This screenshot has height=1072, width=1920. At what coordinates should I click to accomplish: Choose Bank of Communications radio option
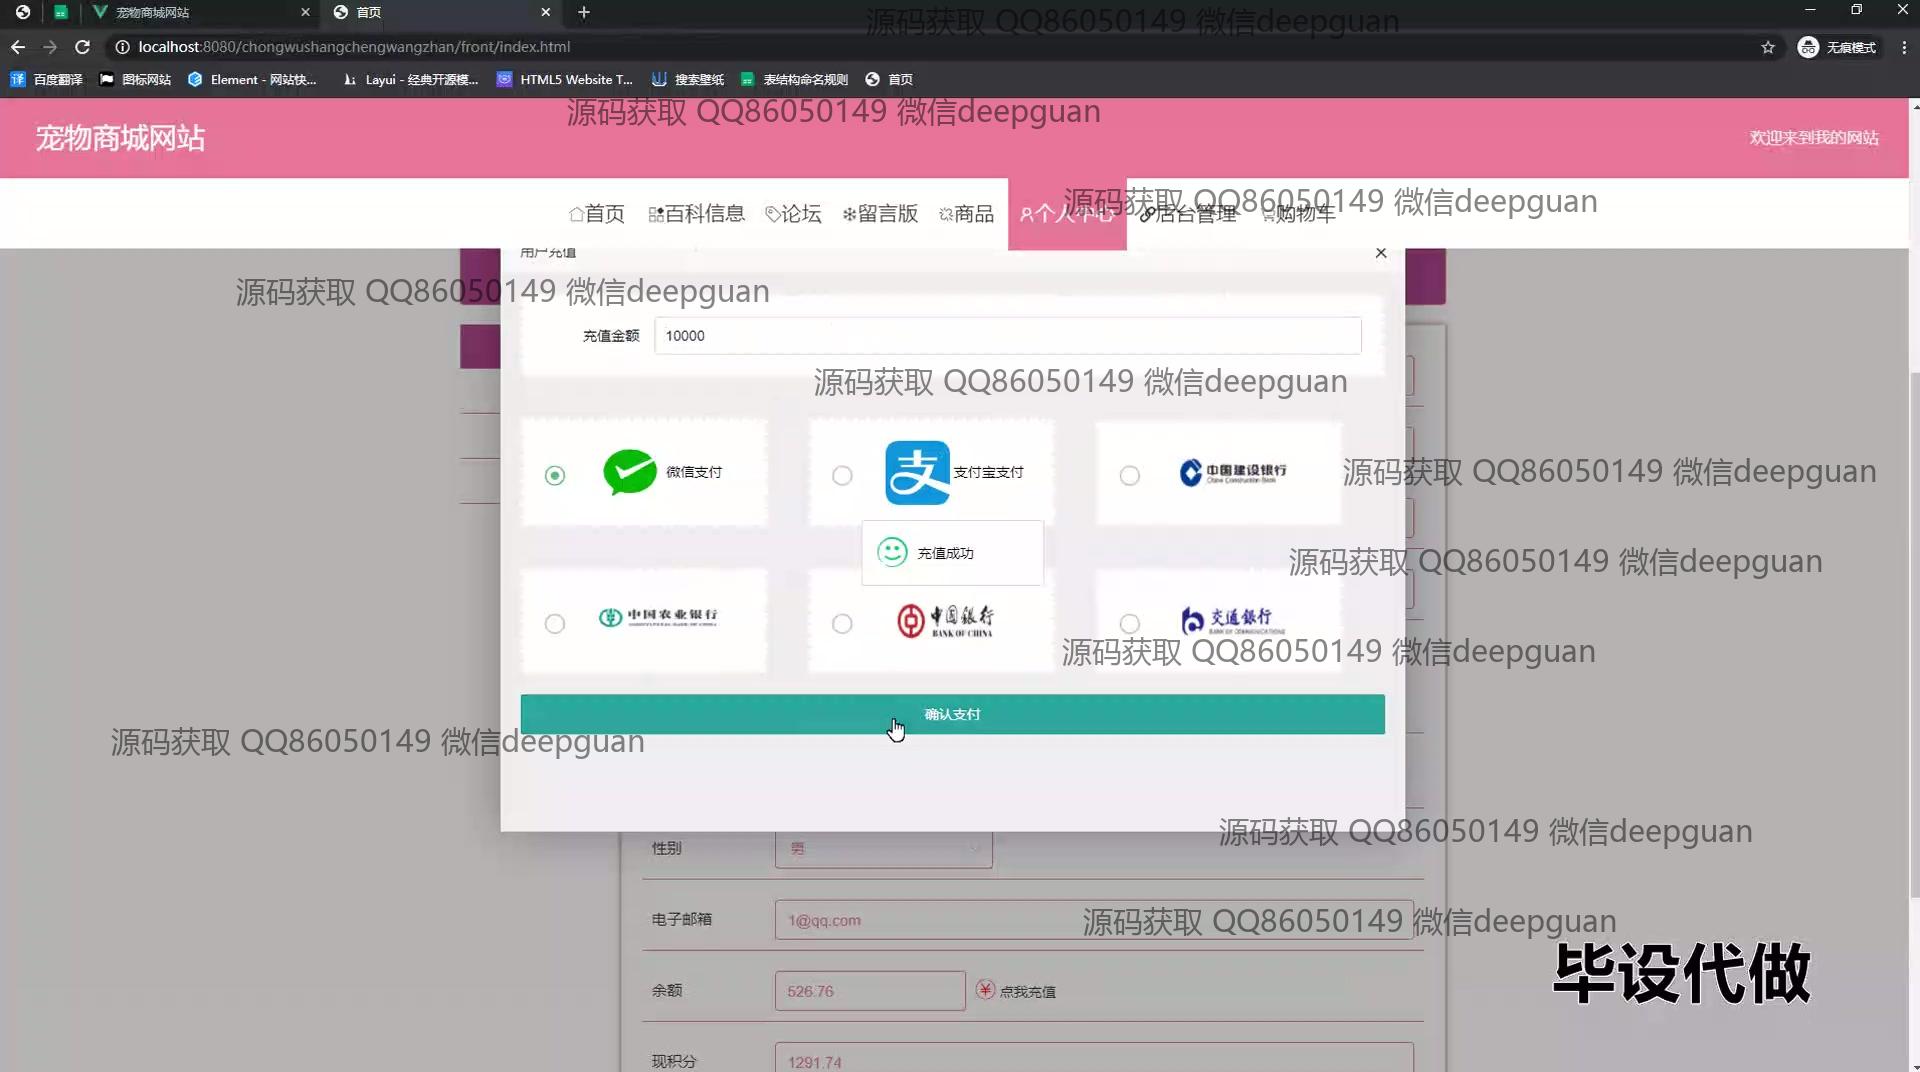tap(1129, 623)
